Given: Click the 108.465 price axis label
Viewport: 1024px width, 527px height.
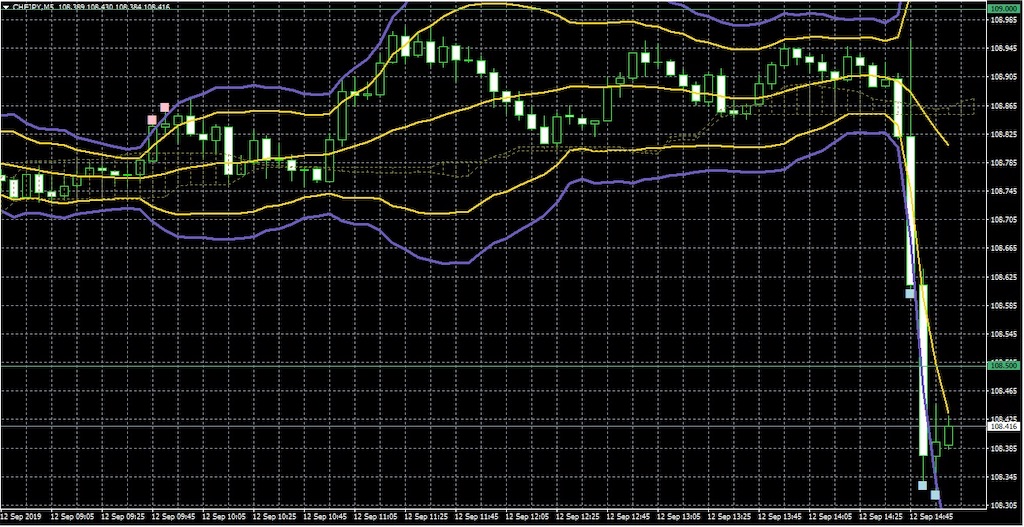Looking at the screenshot, I should click(1004, 391).
